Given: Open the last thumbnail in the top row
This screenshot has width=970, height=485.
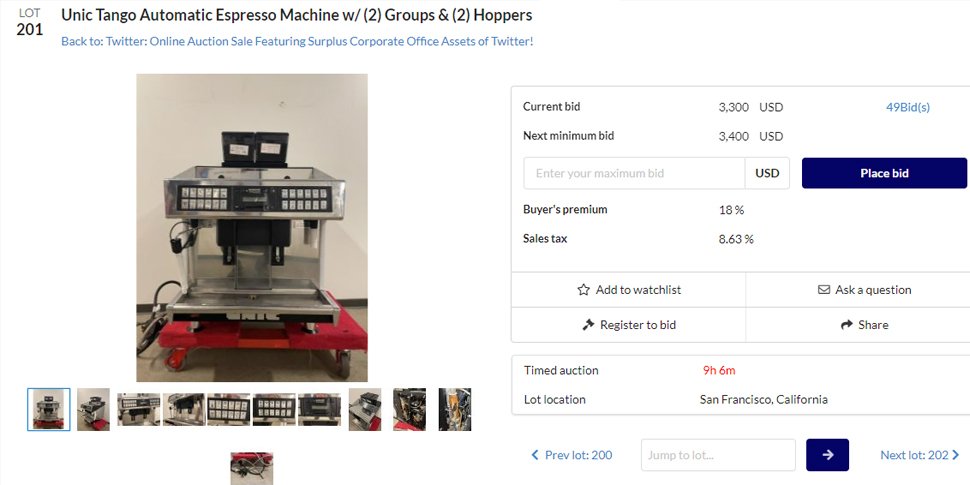Looking at the screenshot, I should pyautogui.click(x=455, y=410).
